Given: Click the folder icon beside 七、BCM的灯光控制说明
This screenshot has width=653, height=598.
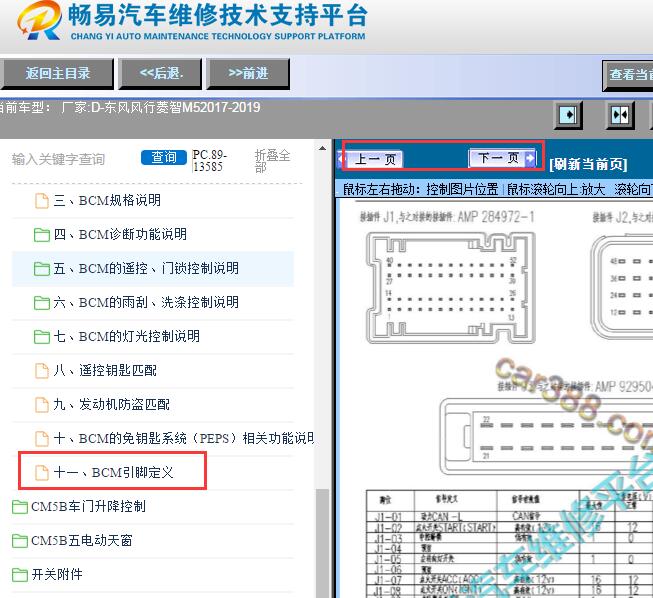Looking at the screenshot, I should tap(42, 337).
